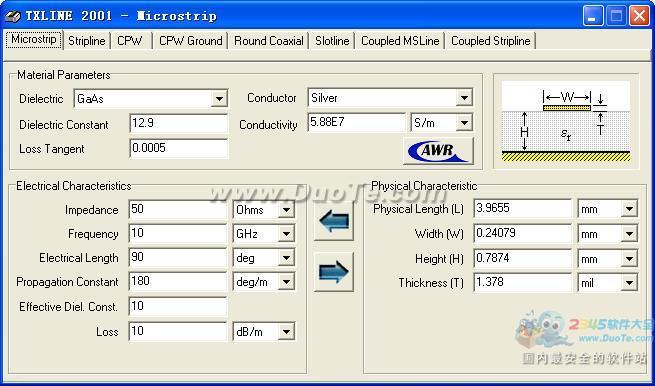655x386 pixels.
Task: Click the right arrow analyze button
Action: pos(333,272)
